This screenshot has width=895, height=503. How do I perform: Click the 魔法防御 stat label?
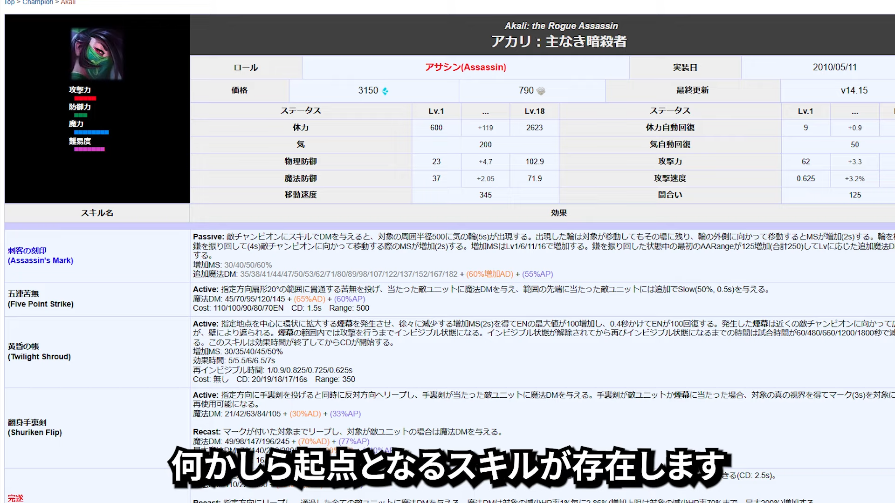click(301, 179)
